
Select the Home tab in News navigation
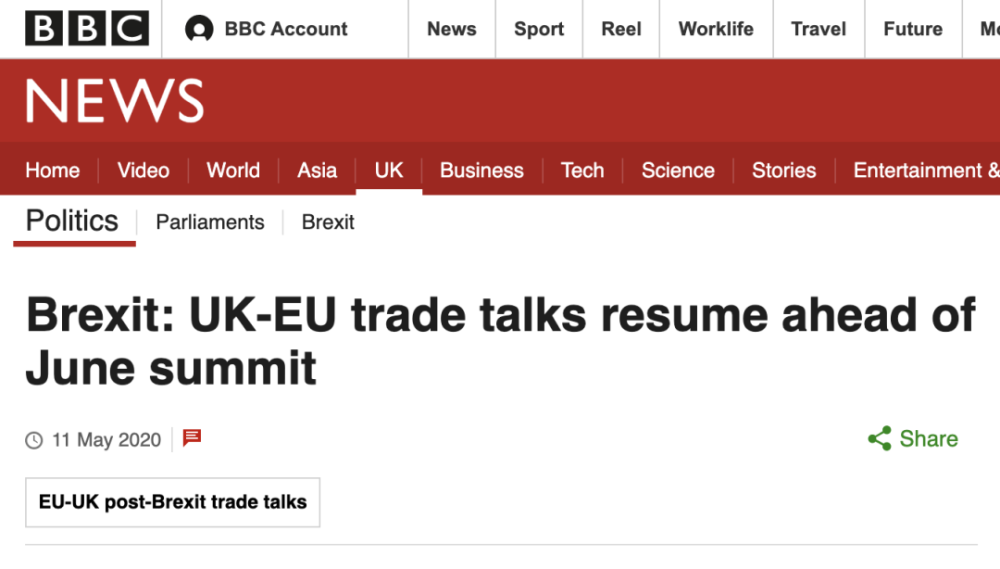point(52,170)
